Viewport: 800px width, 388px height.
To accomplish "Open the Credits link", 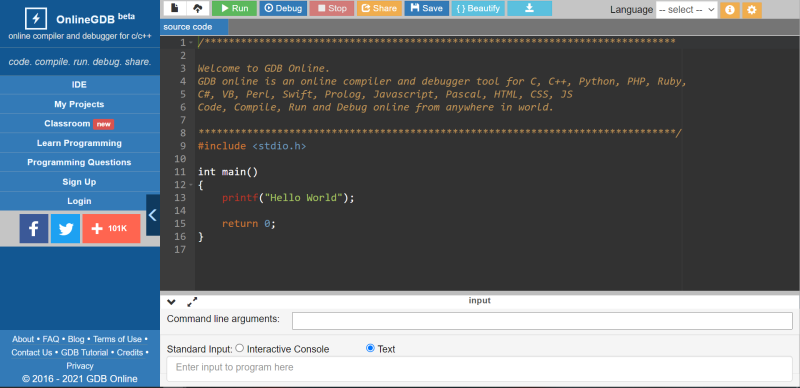I will [130, 352].
